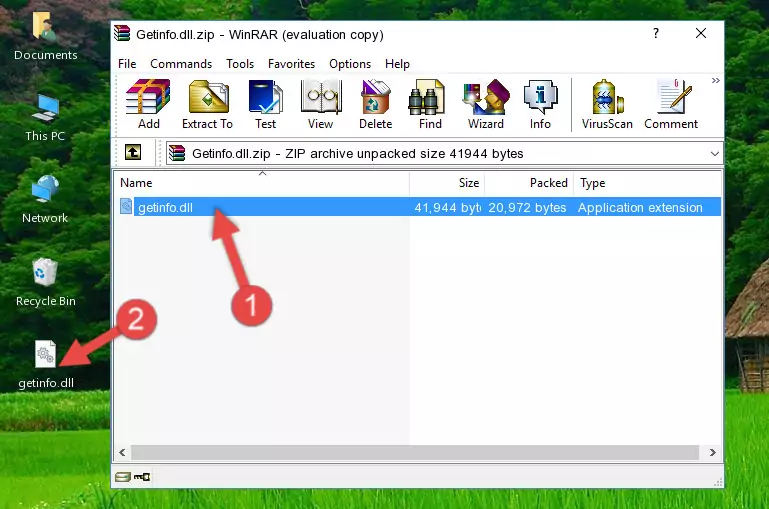The height and width of the screenshot is (509, 769).
Task: Open the Help menu
Action: pyautogui.click(x=397, y=64)
